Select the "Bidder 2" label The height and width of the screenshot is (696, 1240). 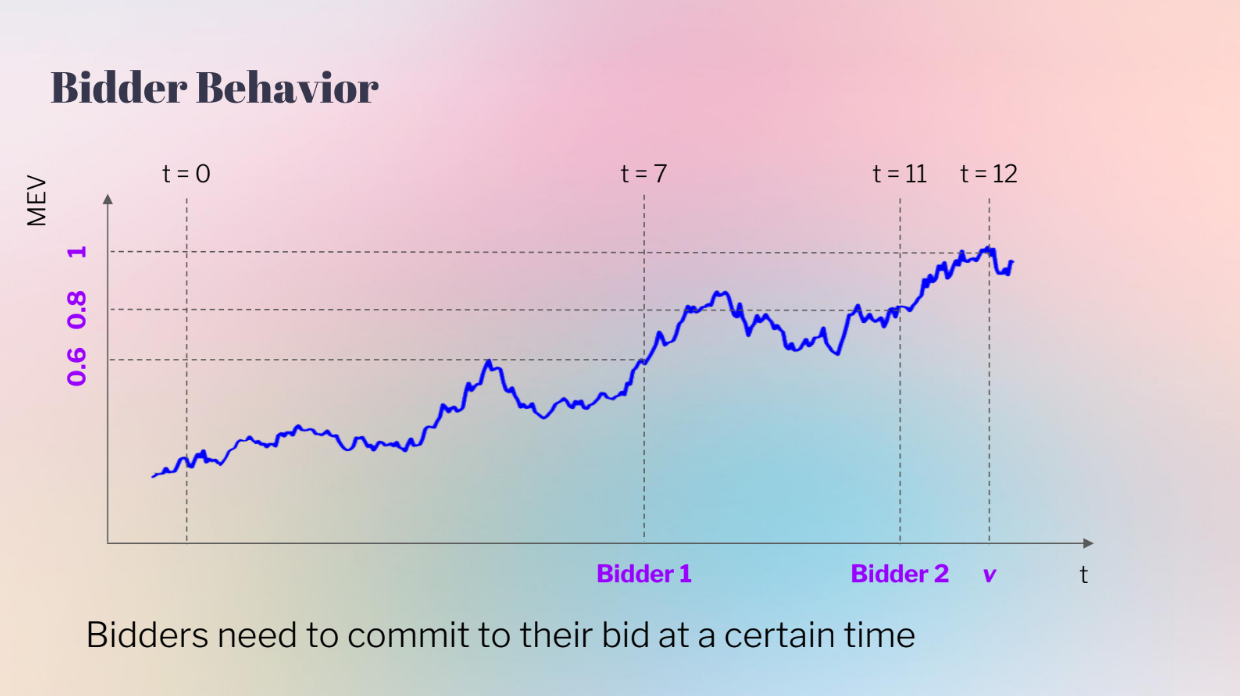point(899,574)
